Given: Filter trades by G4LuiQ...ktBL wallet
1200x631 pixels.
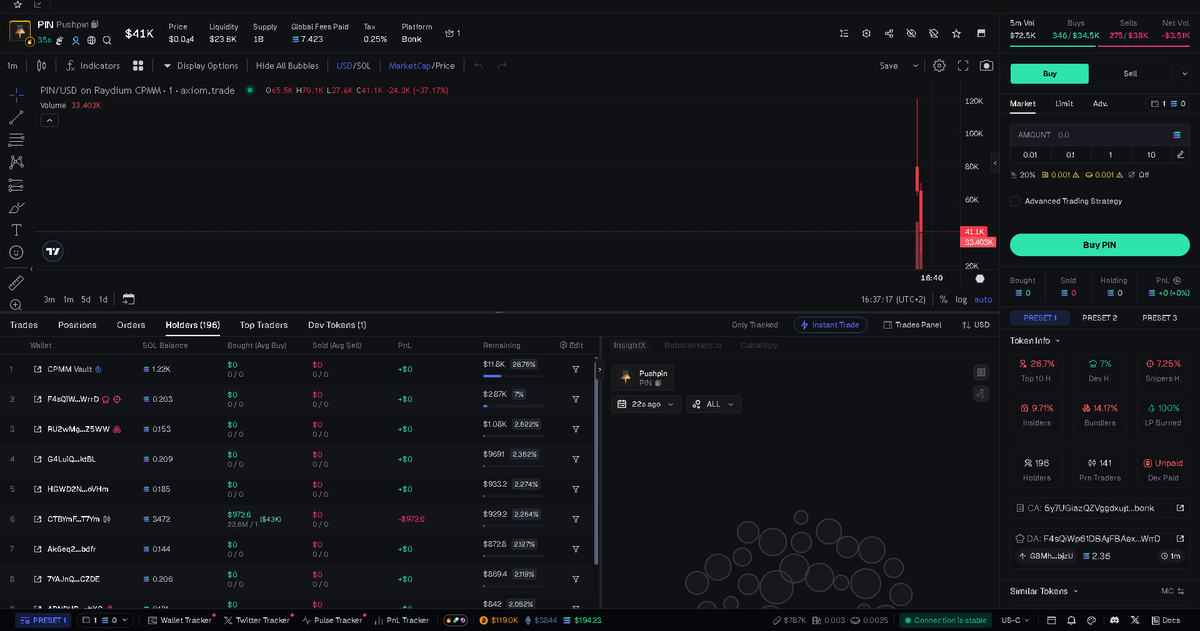Looking at the screenshot, I should click(576, 459).
